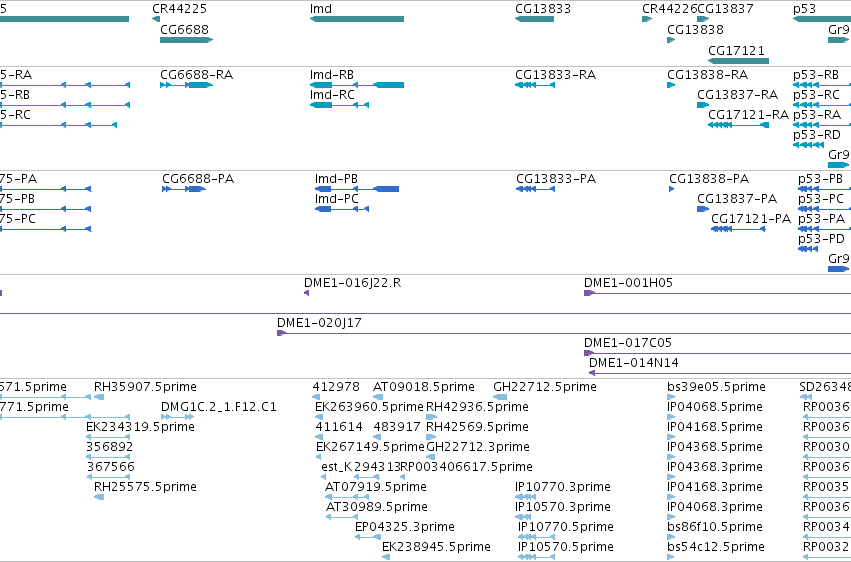Select the DME1-017C05 BAC label
The image size is (851, 562).
627,343
